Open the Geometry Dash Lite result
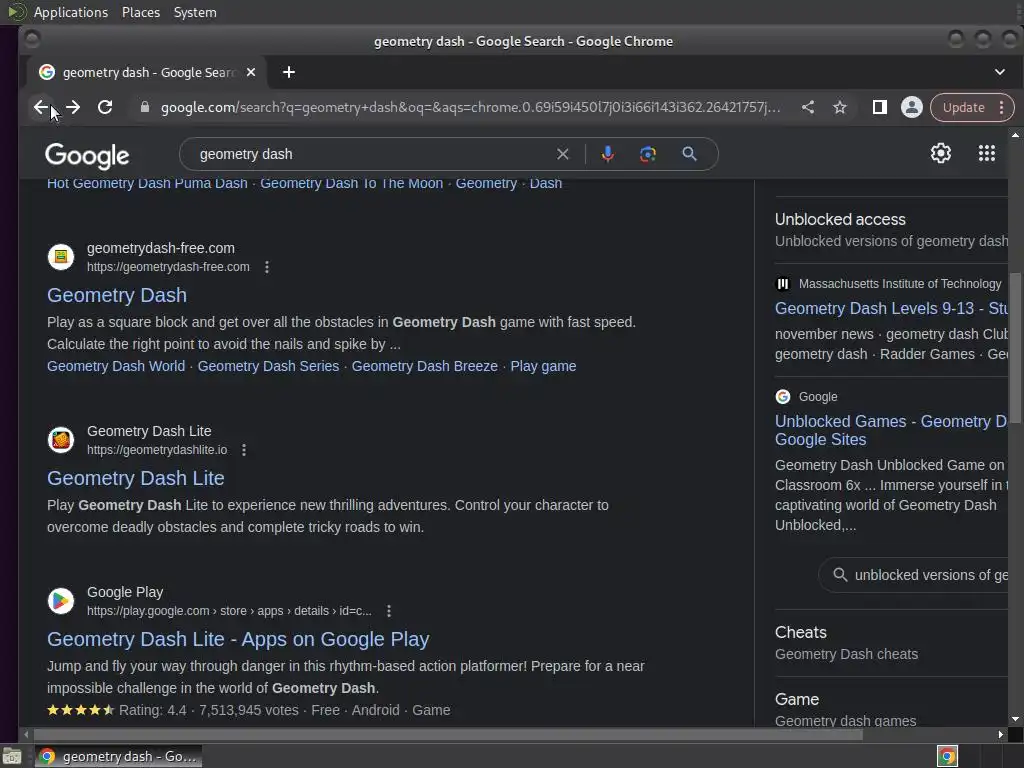This screenshot has width=1024, height=768. point(136,478)
